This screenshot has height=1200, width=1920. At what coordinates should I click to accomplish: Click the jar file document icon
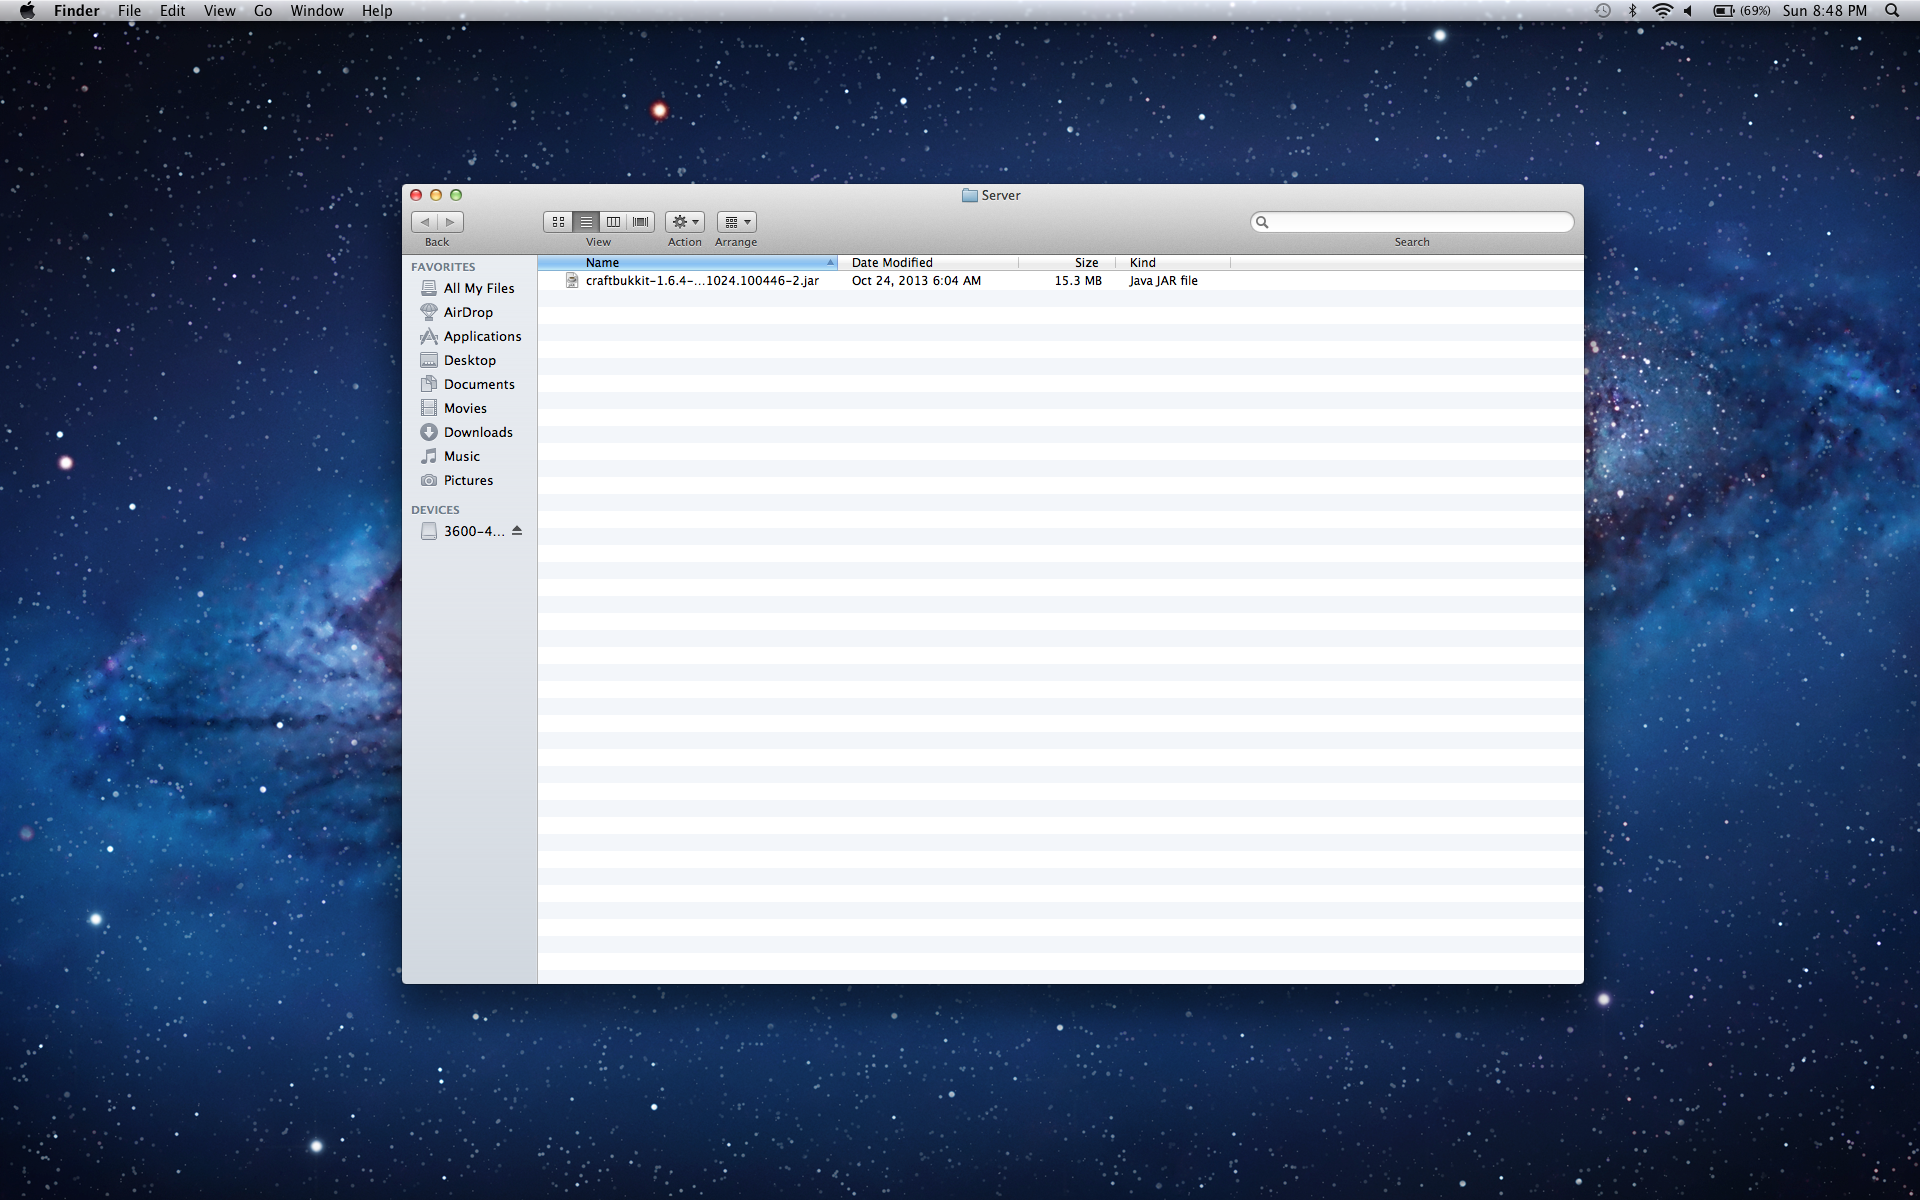pyautogui.click(x=572, y=281)
